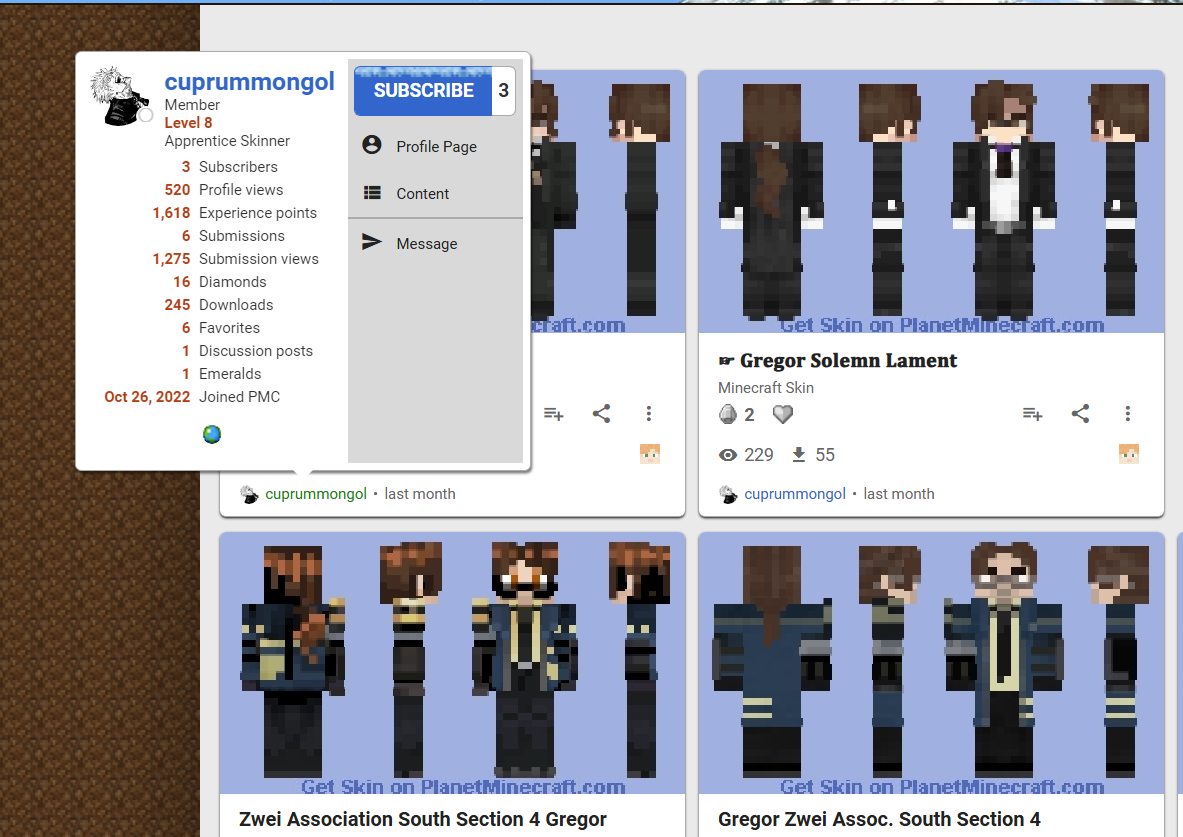1183x837 pixels.
Task: Open the Gregor Solemn Lament title link
Action: point(848,361)
